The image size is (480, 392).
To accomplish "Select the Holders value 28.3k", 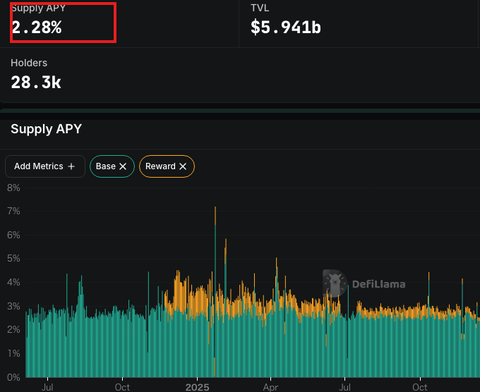I will (x=36, y=82).
